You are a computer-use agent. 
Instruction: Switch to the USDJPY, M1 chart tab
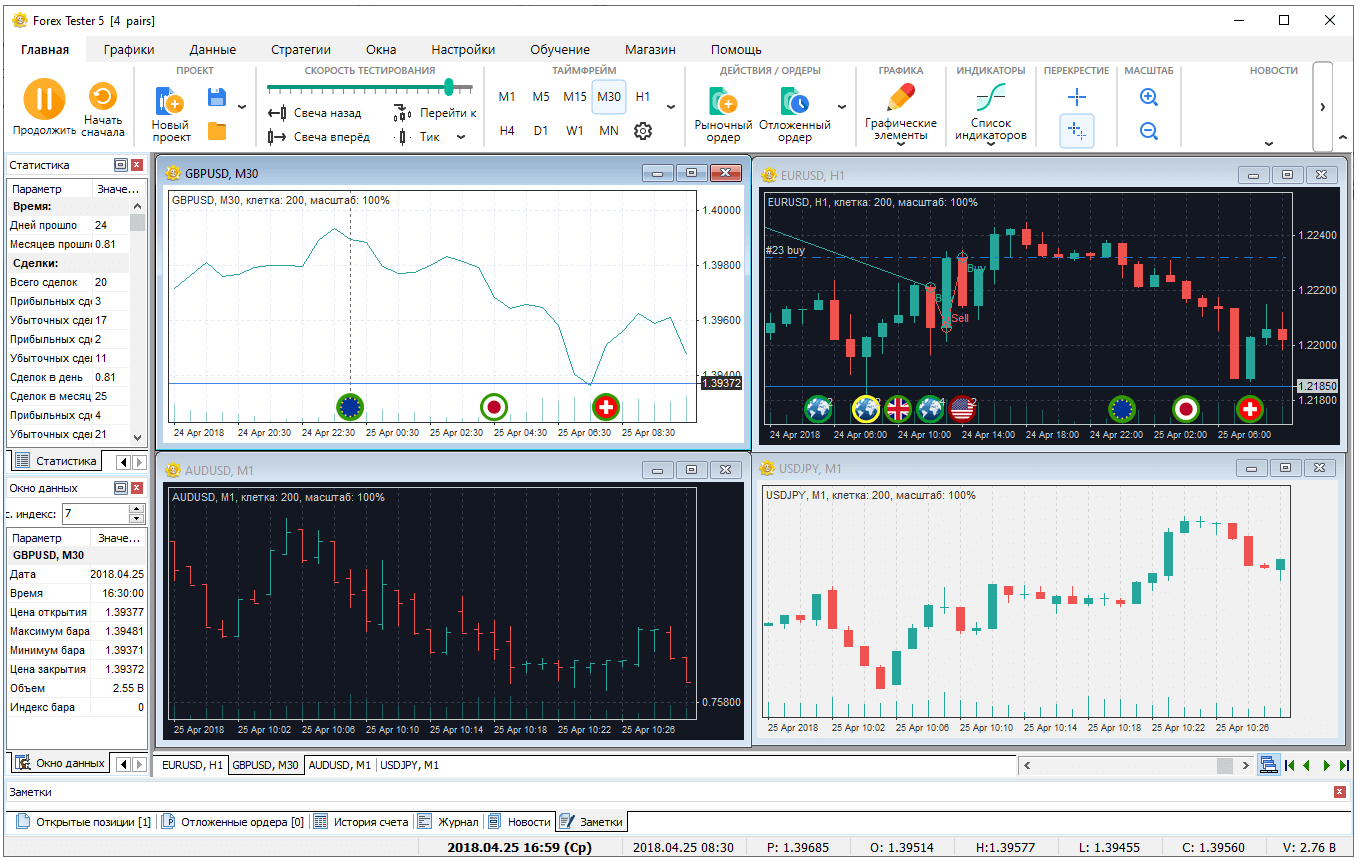(410, 765)
